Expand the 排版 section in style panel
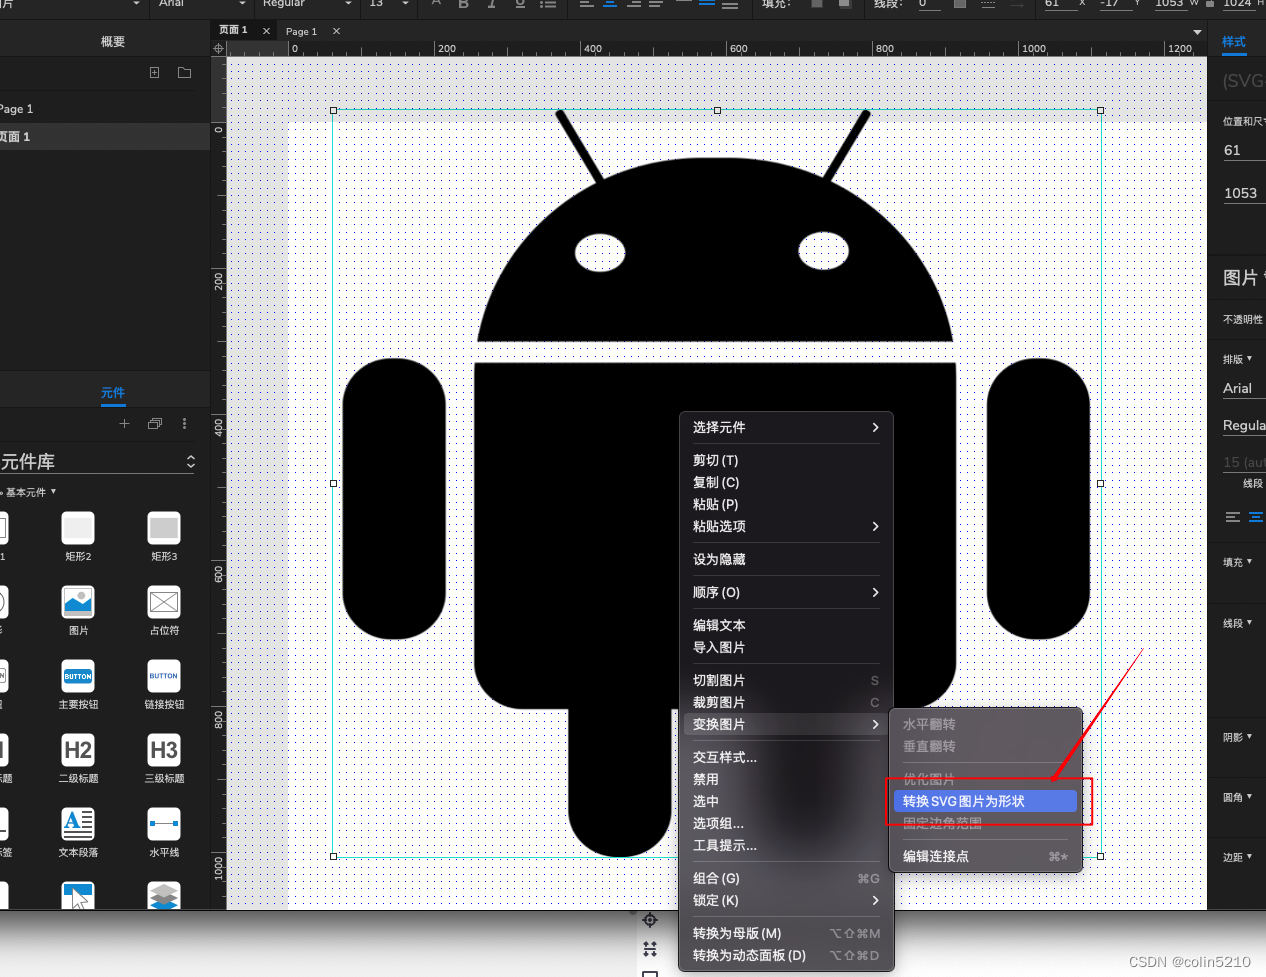 coord(1237,359)
